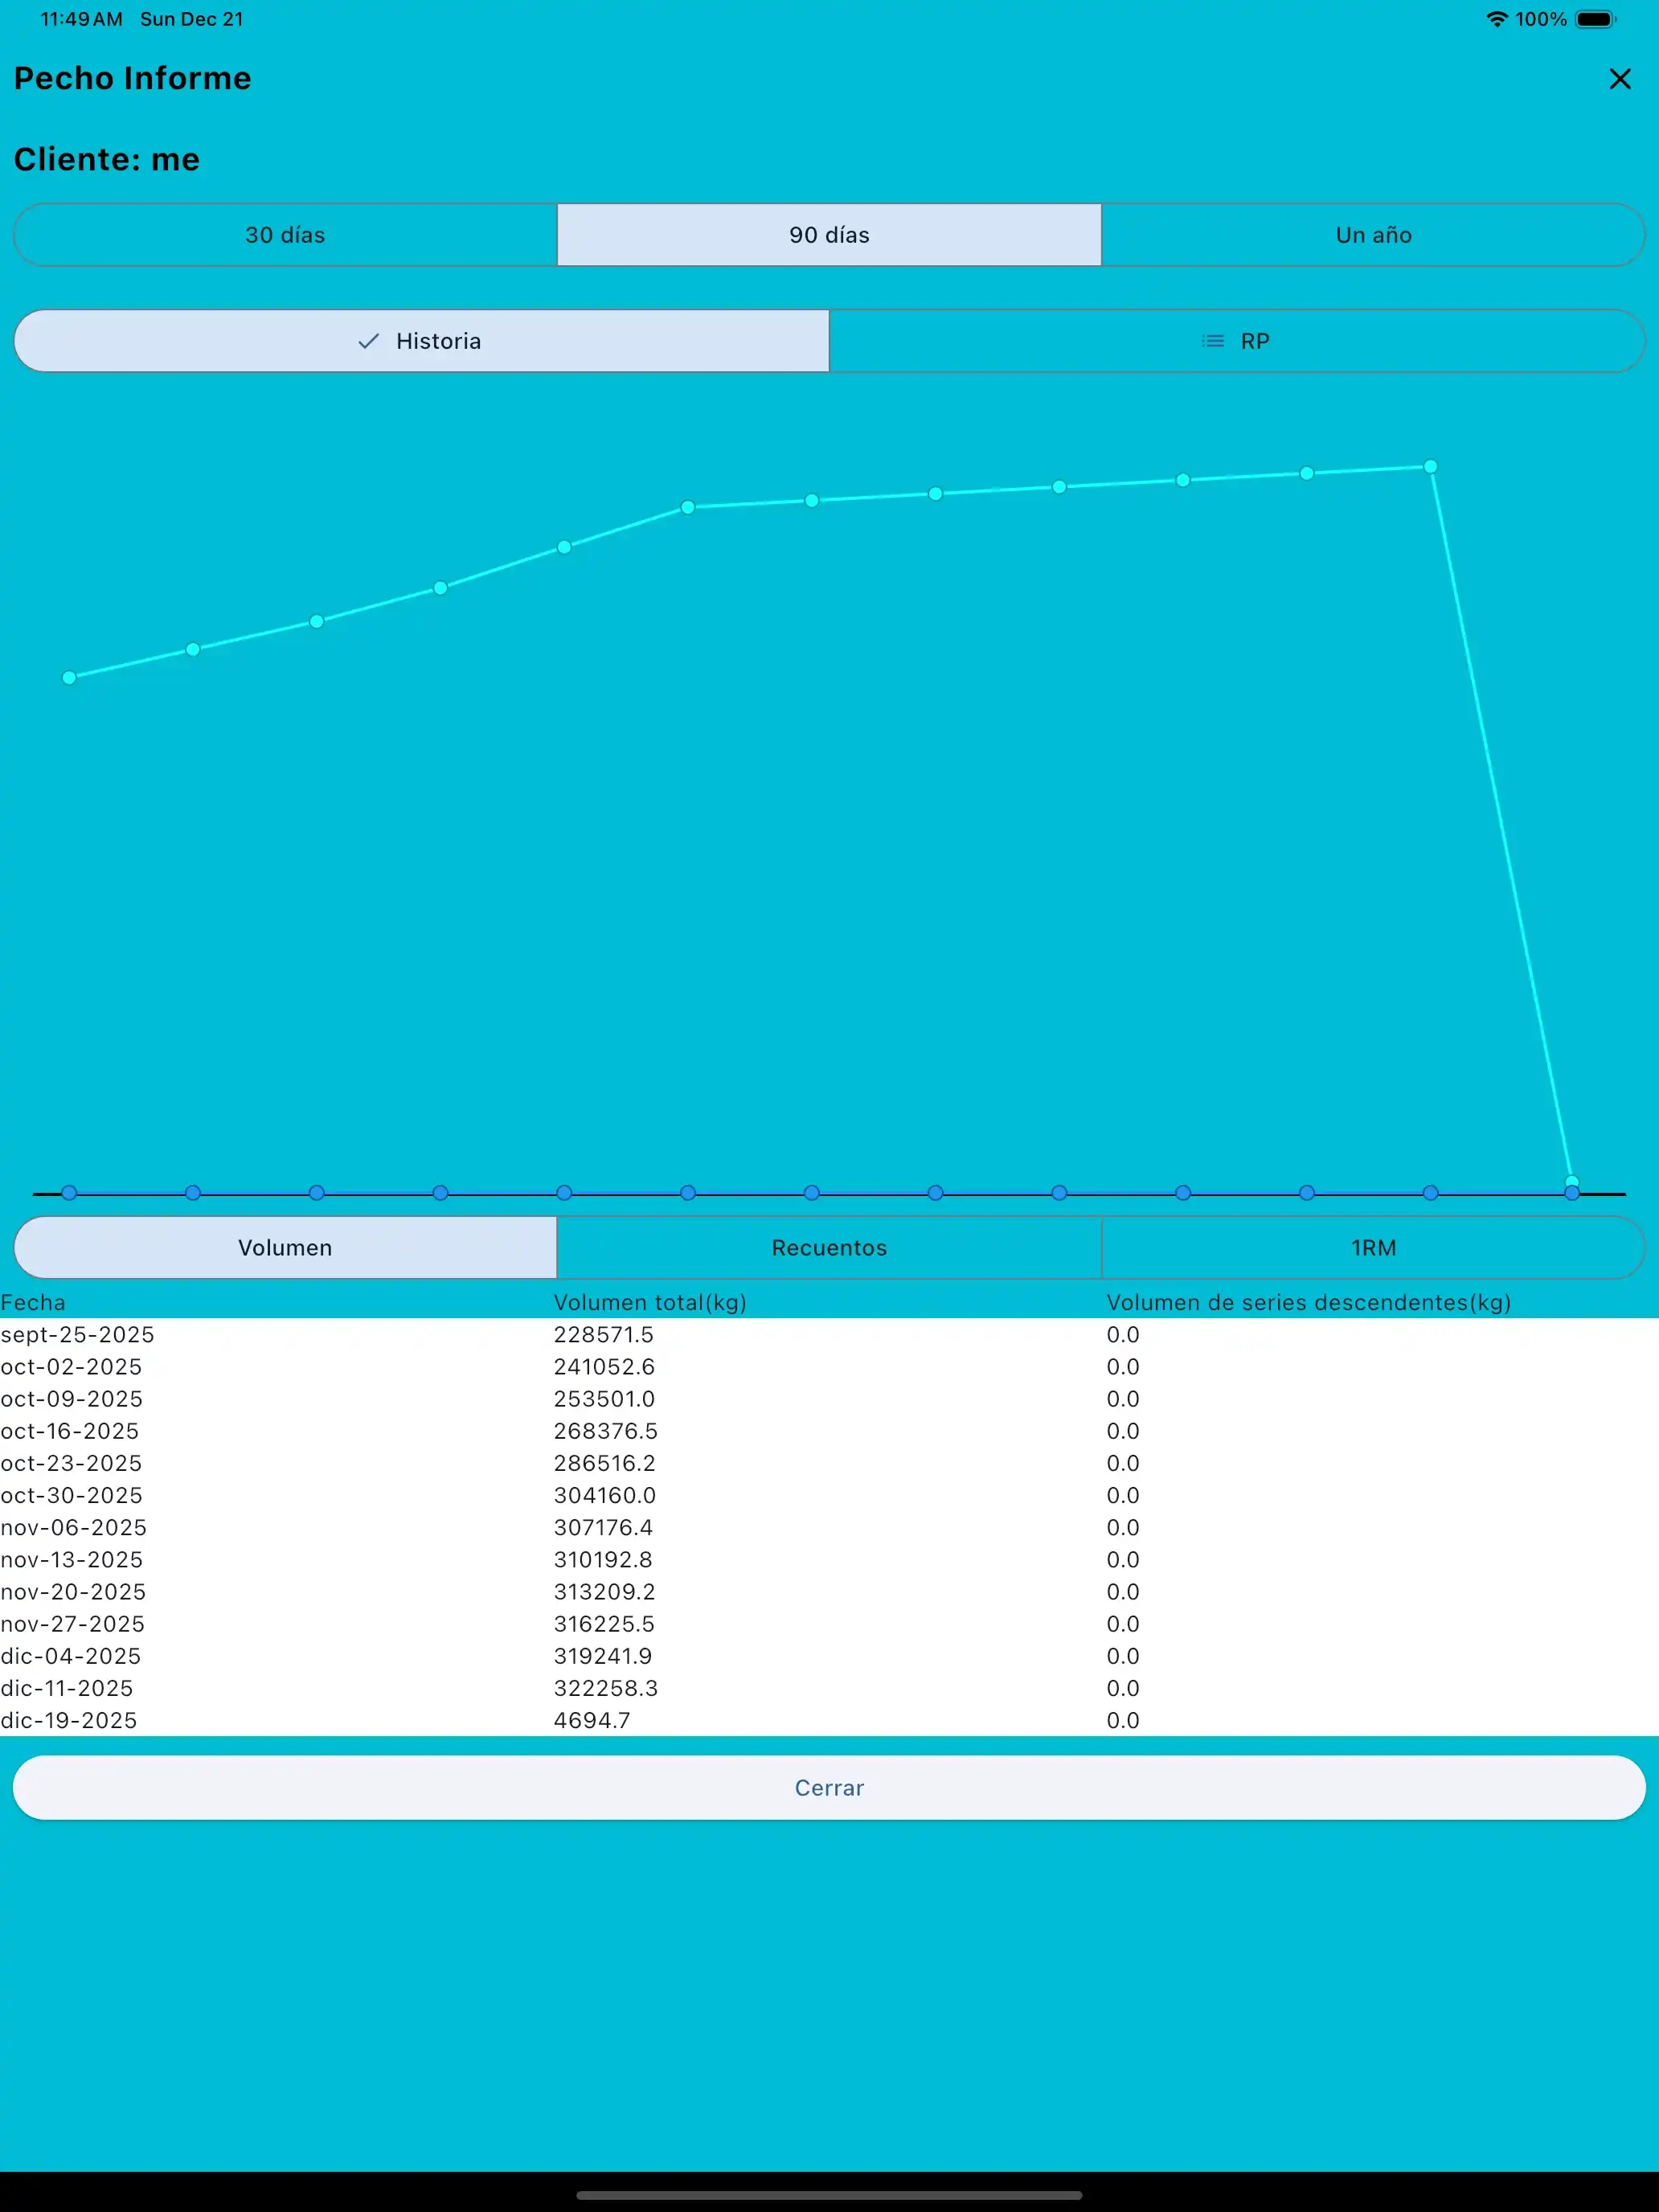Tap the battery icon in status bar

tap(1595, 19)
